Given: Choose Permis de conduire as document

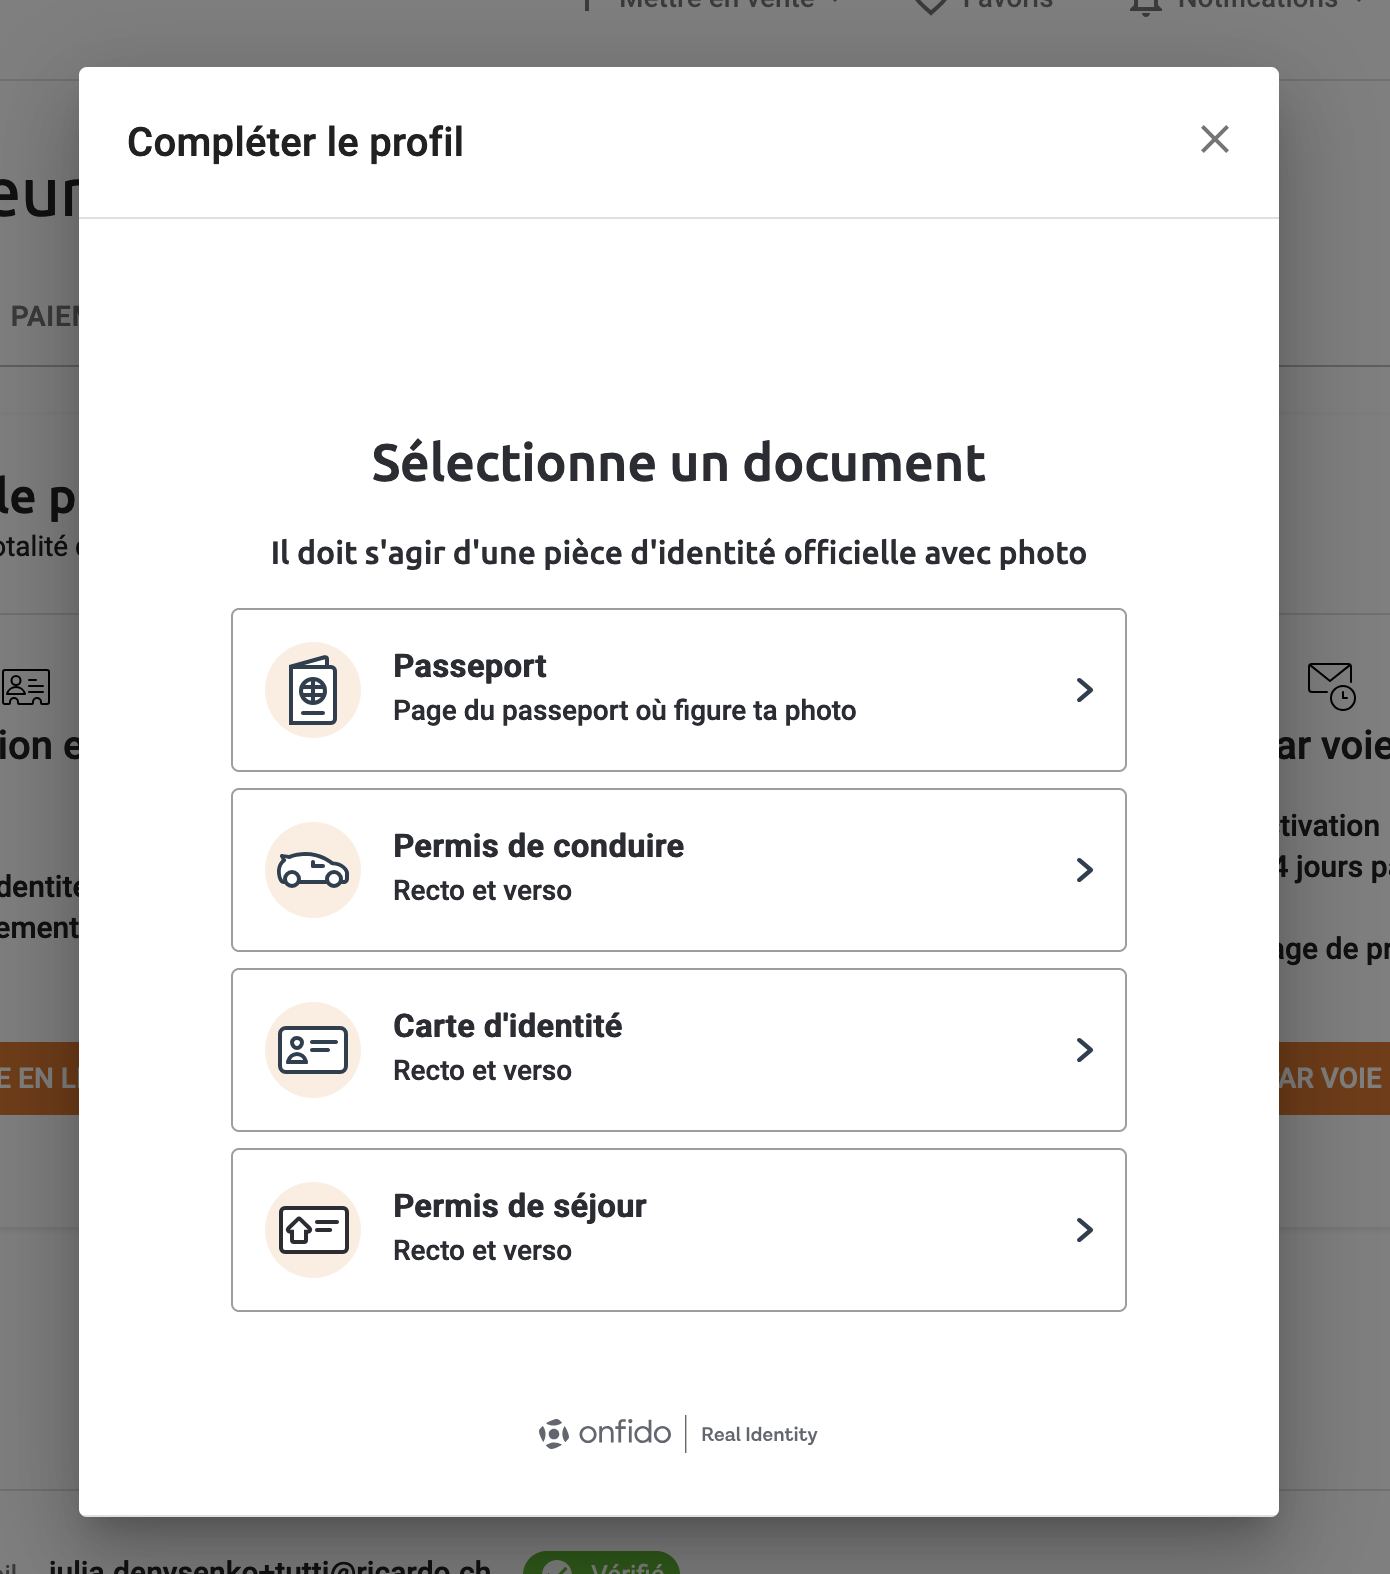Looking at the screenshot, I should point(679,870).
